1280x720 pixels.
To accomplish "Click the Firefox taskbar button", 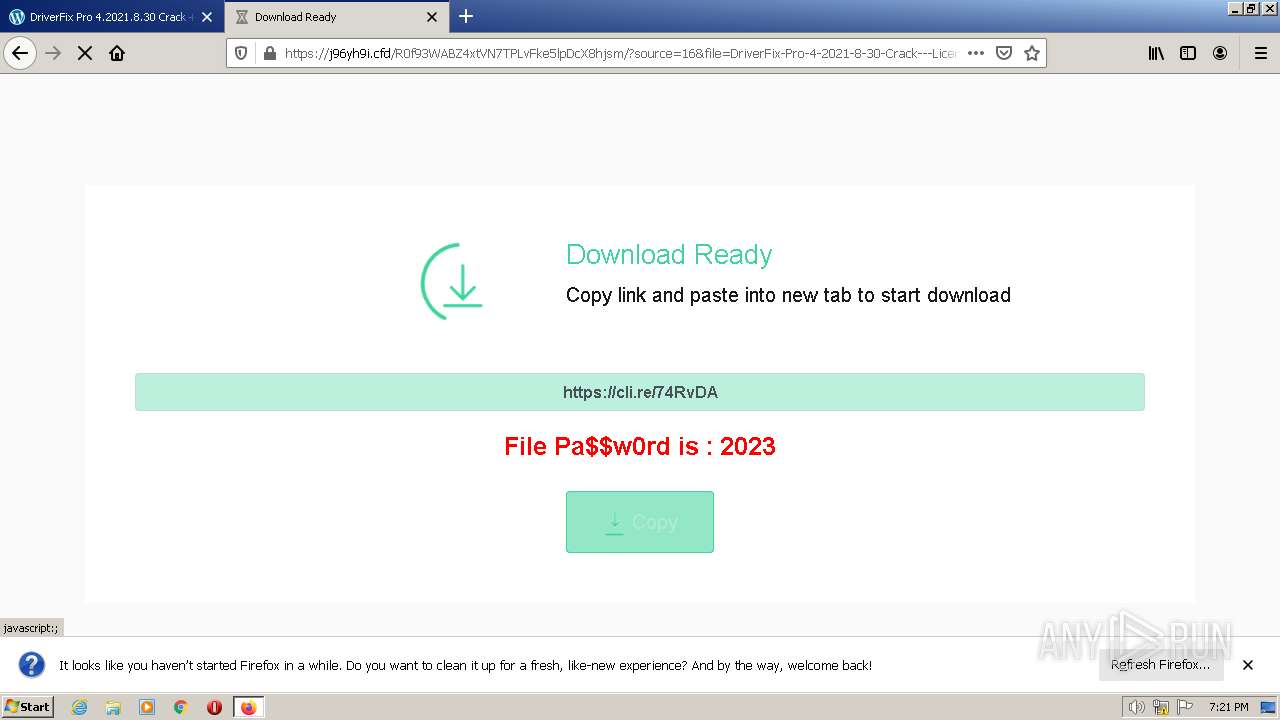I will tap(248, 707).
